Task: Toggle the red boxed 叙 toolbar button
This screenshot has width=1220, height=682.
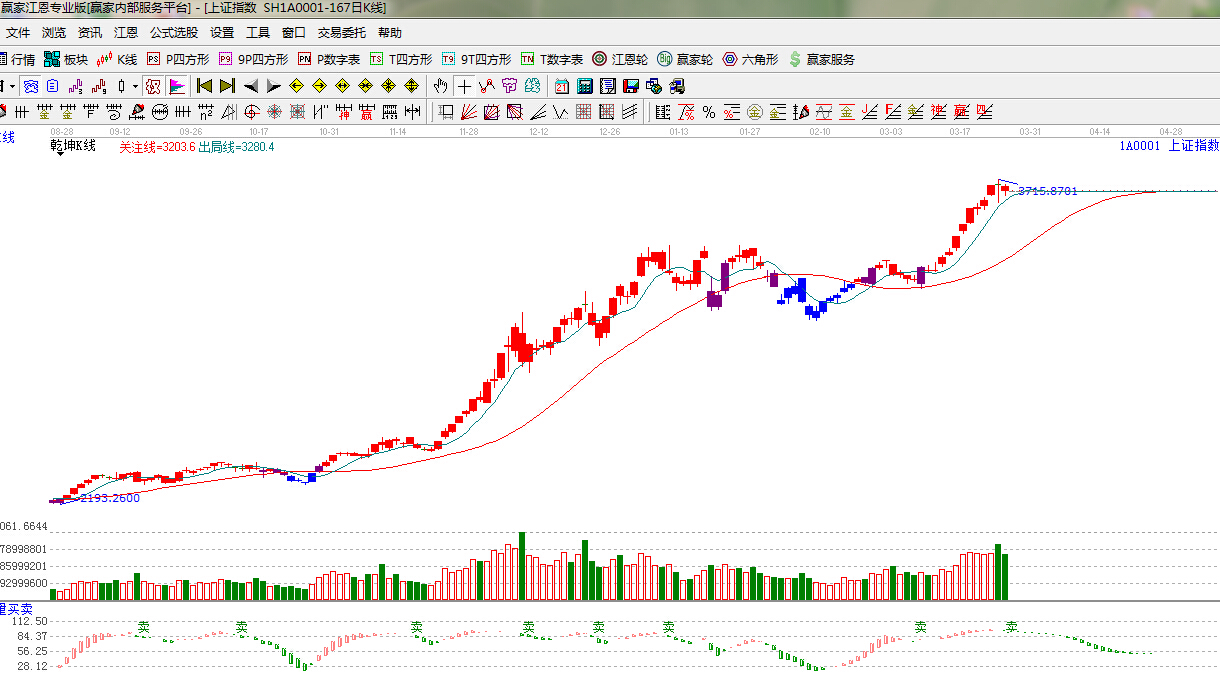Action: [x=152, y=86]
